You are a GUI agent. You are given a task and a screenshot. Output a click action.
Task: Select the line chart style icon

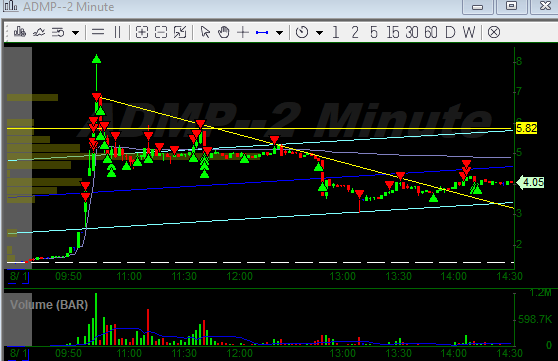tap(39, 32)
